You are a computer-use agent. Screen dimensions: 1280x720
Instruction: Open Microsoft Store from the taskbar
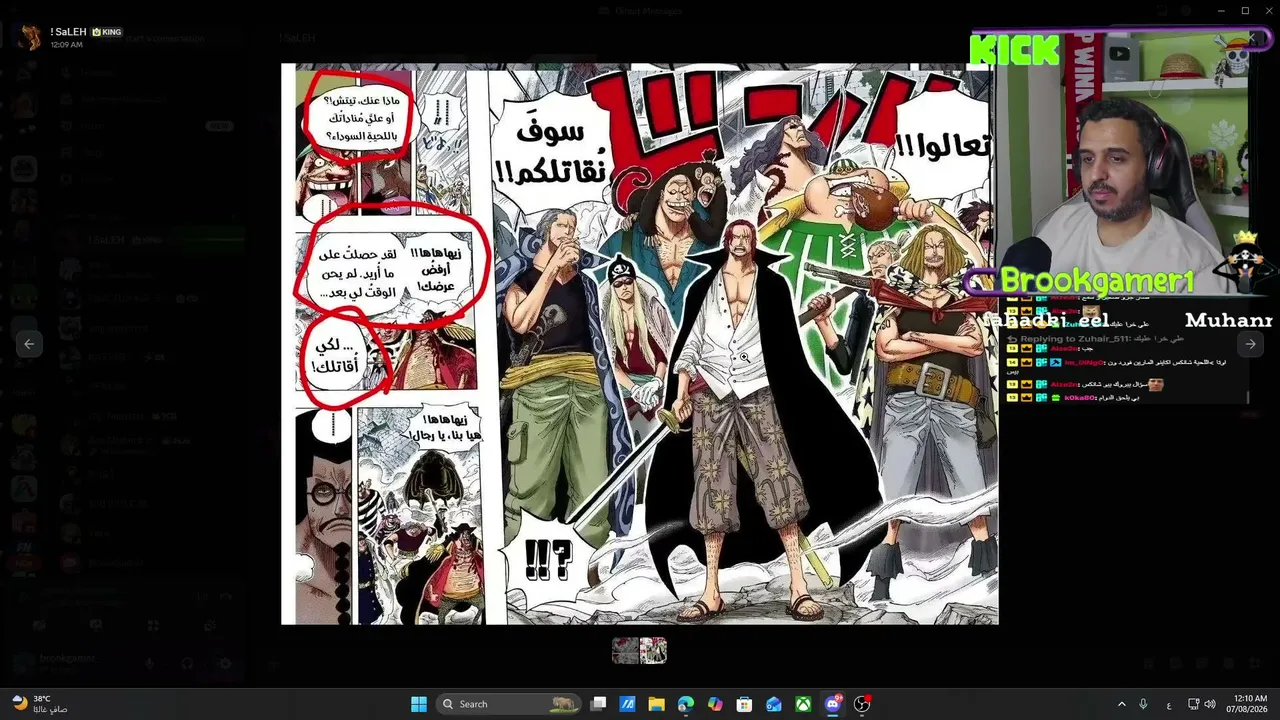[x=744, y=704]
